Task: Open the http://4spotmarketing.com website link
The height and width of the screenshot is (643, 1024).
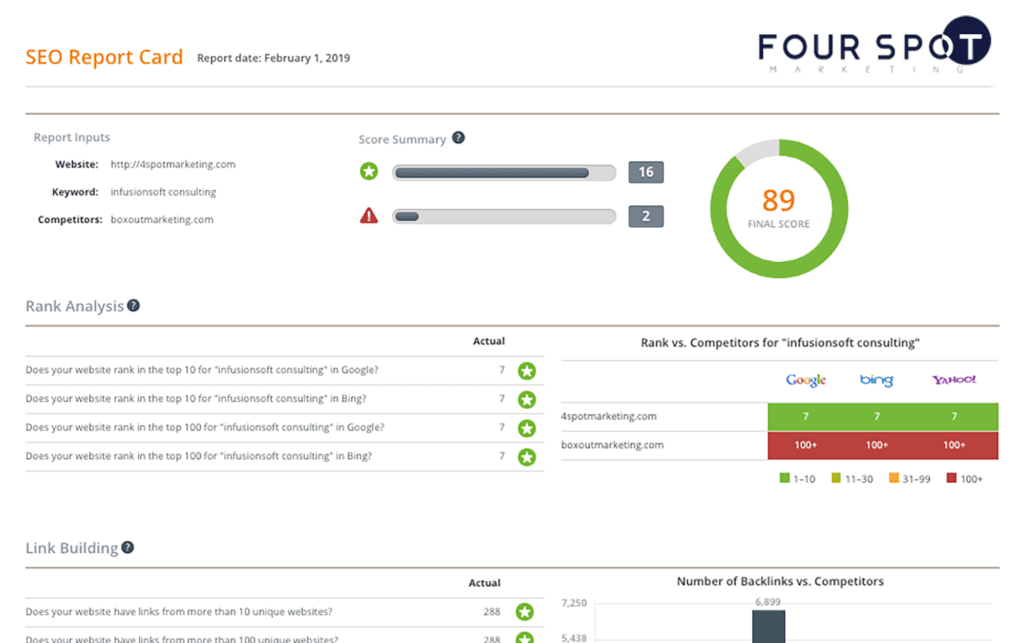Action: coord(173,165)
